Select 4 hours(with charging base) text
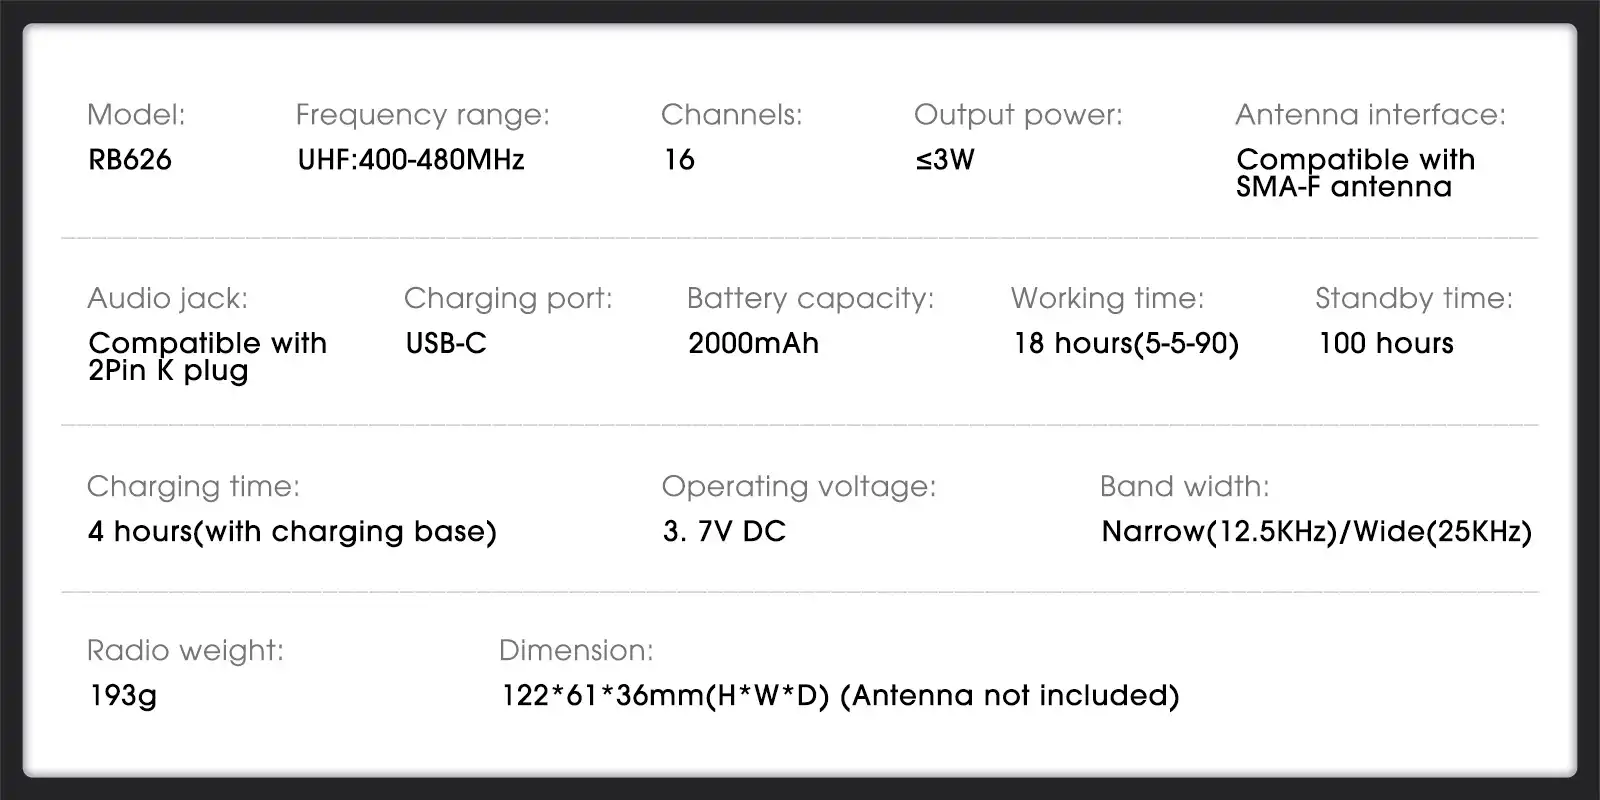 pos(292,532)
